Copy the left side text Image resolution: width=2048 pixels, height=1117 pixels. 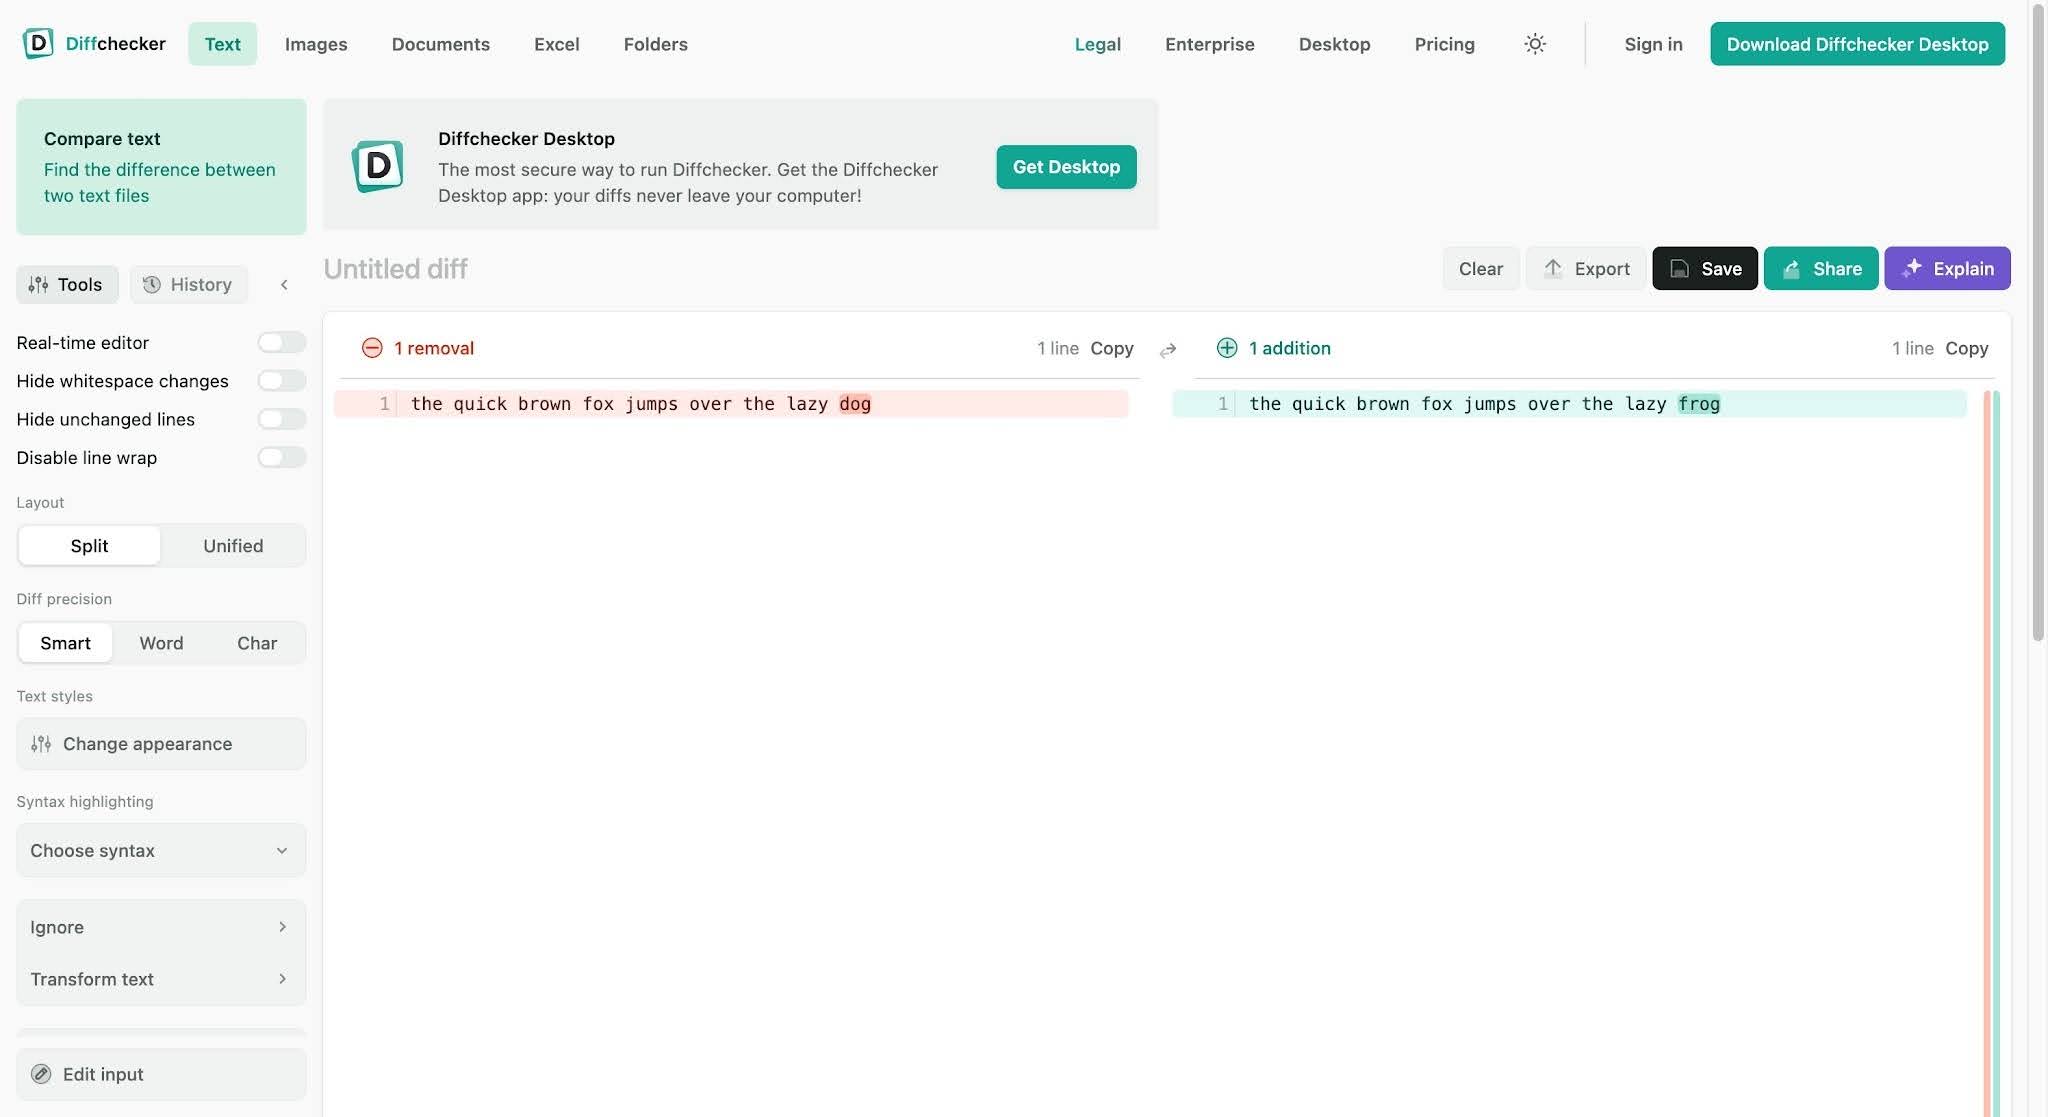click(1112, 348)
